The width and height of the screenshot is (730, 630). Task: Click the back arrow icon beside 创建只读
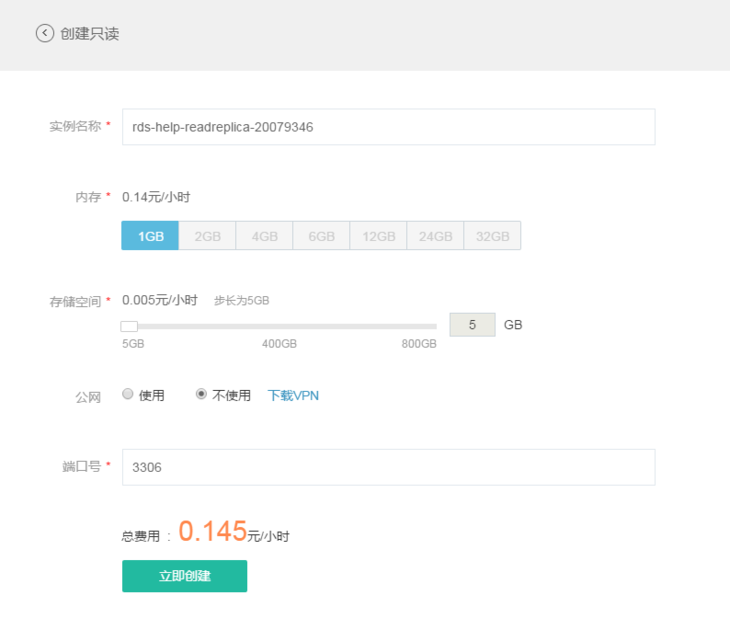tap(45, 33)
